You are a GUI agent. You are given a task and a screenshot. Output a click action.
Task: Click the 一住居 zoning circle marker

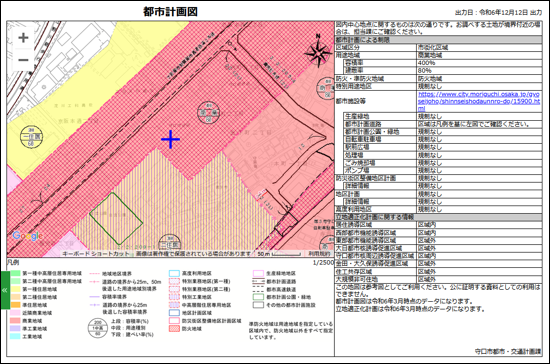(x=31, y=137)
